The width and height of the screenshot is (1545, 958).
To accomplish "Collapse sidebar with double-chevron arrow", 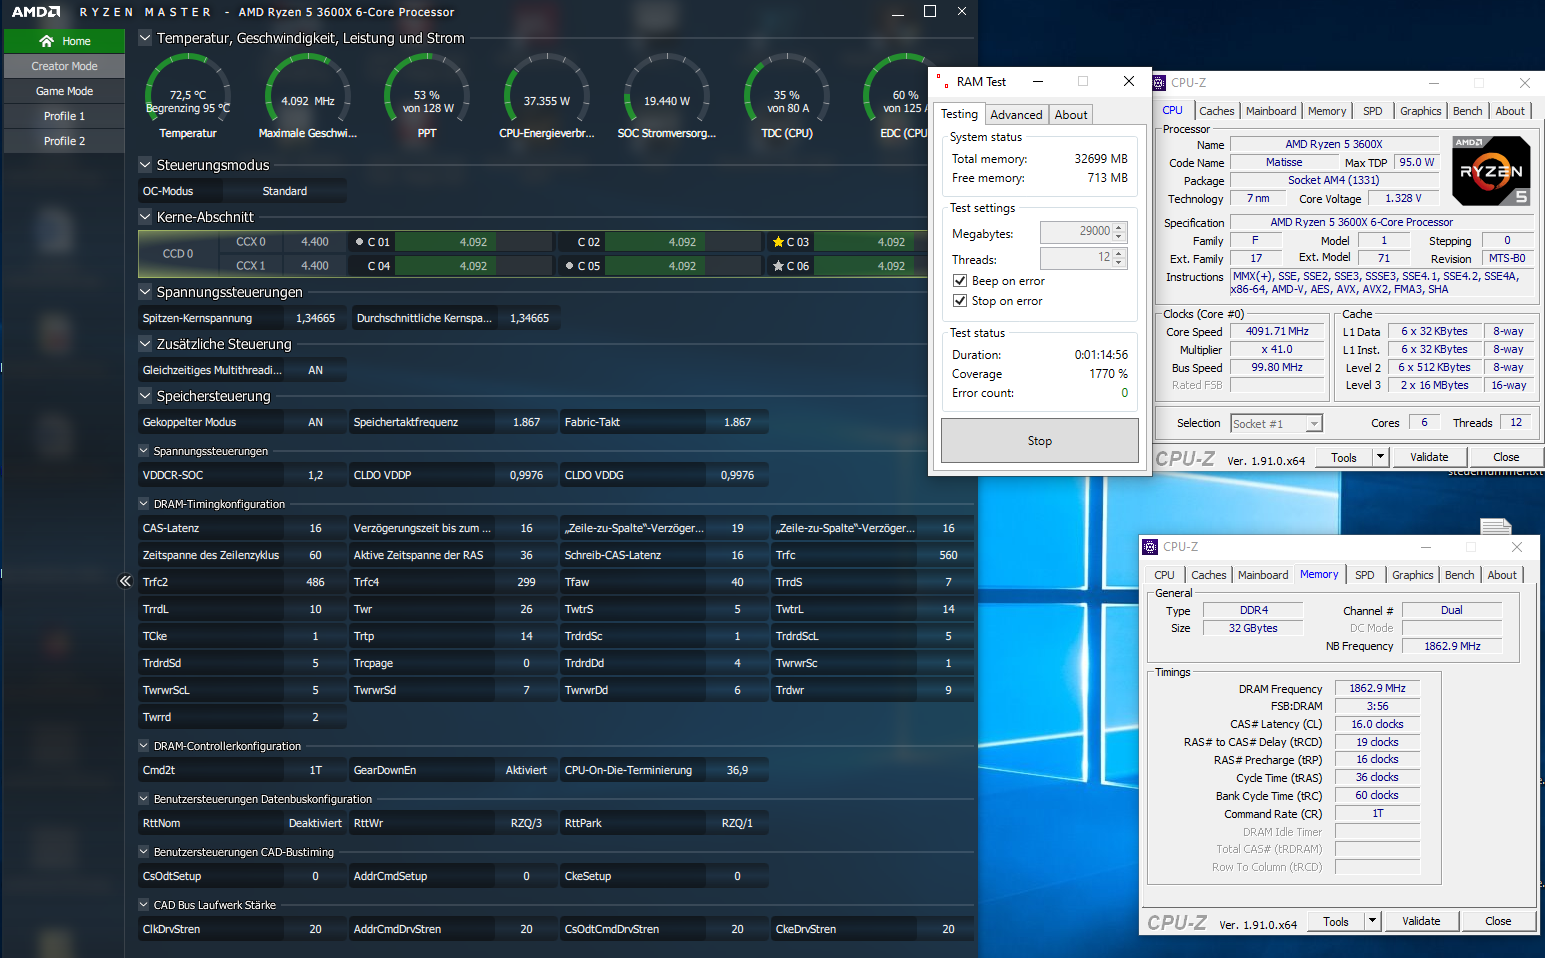I will coord(125,581).
